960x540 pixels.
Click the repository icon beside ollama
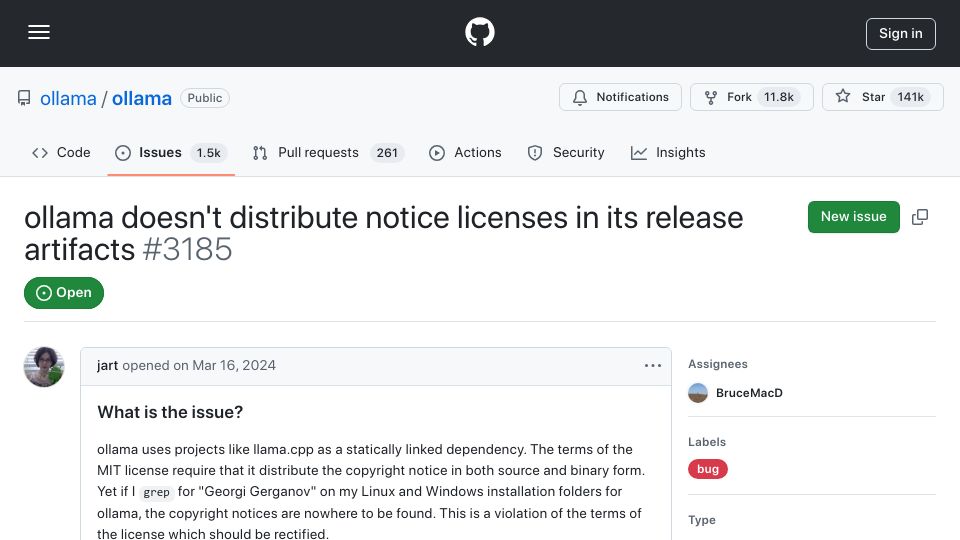[24, 98]
